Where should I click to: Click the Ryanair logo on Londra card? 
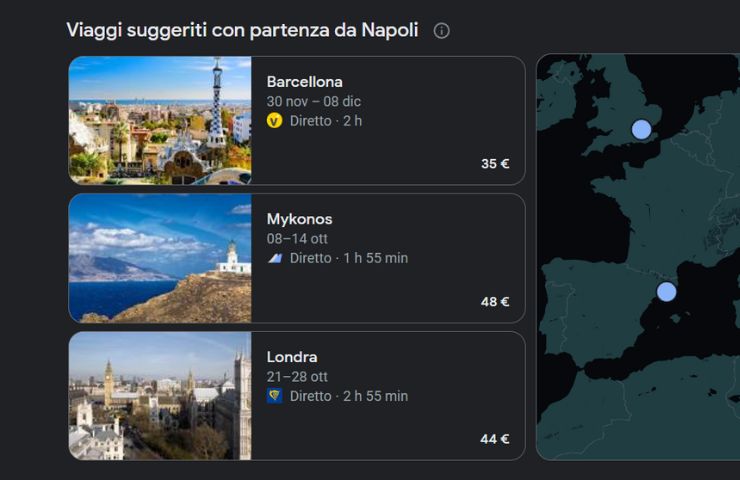coord(275,396)
